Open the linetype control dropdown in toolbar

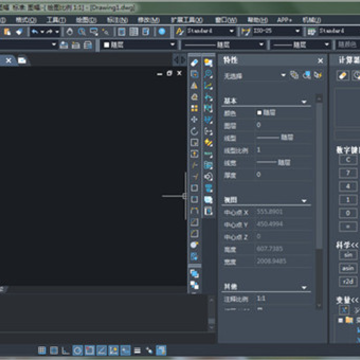click(x=223, y=45)
